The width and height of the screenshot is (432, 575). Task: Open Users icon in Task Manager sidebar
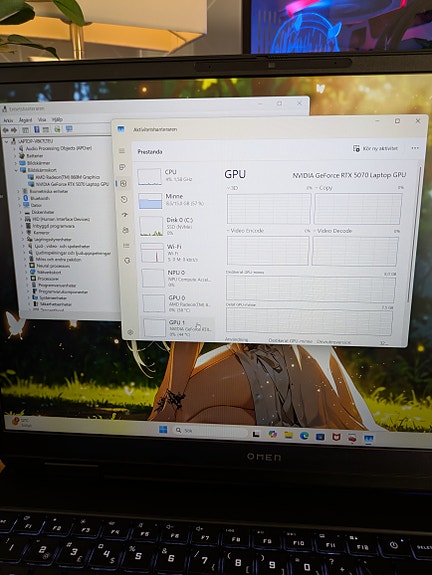pyautogui.click(x=125, y=230)
